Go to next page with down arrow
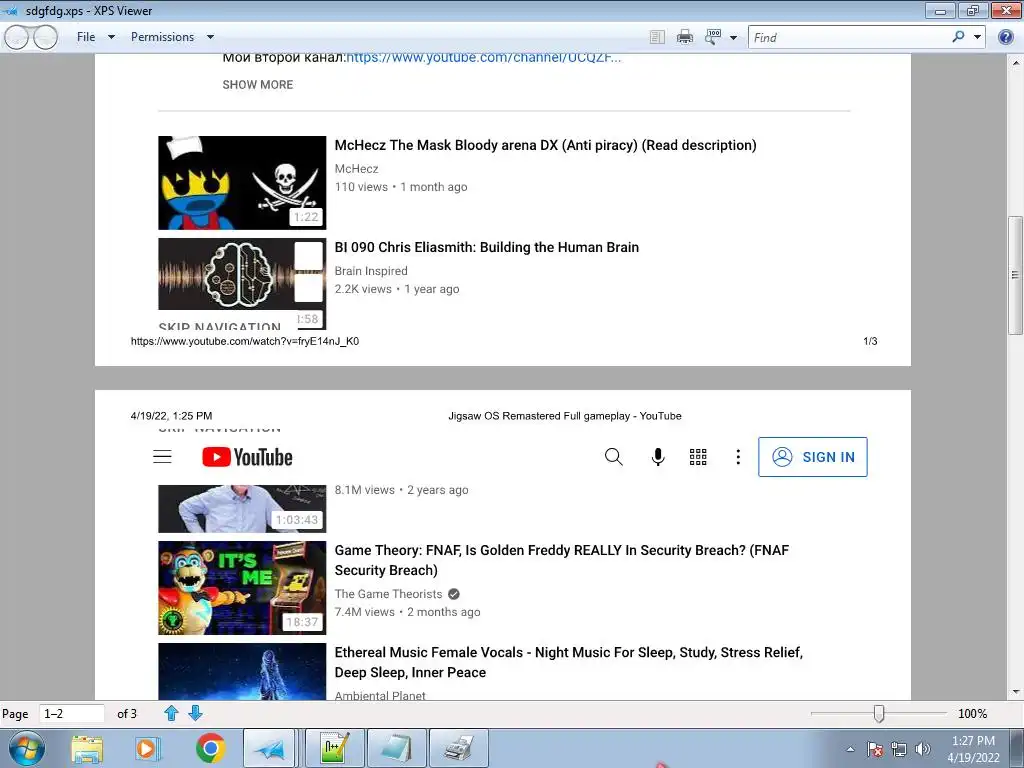Viewport: 1024px width, 768px height. pos(195,713)
